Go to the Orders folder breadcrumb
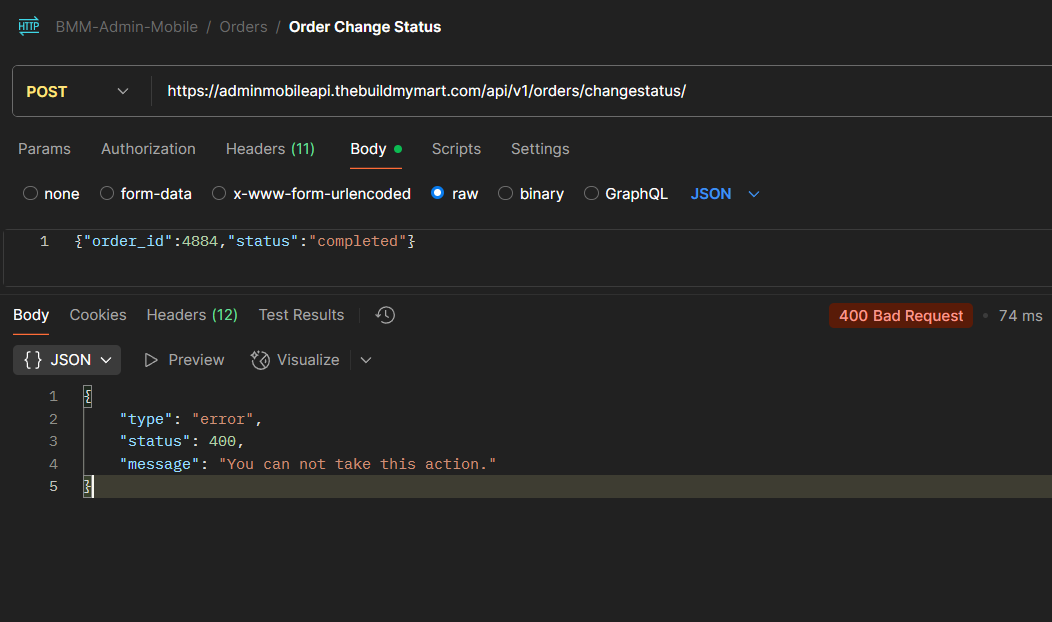 244,27
